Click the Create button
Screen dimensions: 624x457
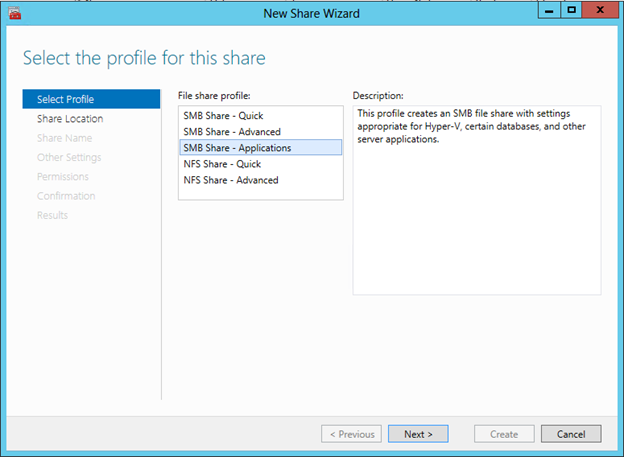pos(504,434)
